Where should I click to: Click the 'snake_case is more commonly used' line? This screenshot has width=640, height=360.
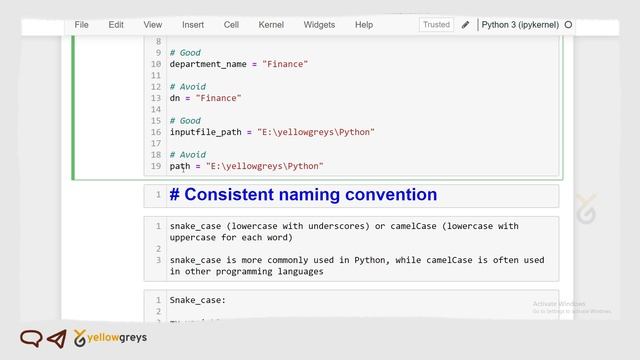357,266
